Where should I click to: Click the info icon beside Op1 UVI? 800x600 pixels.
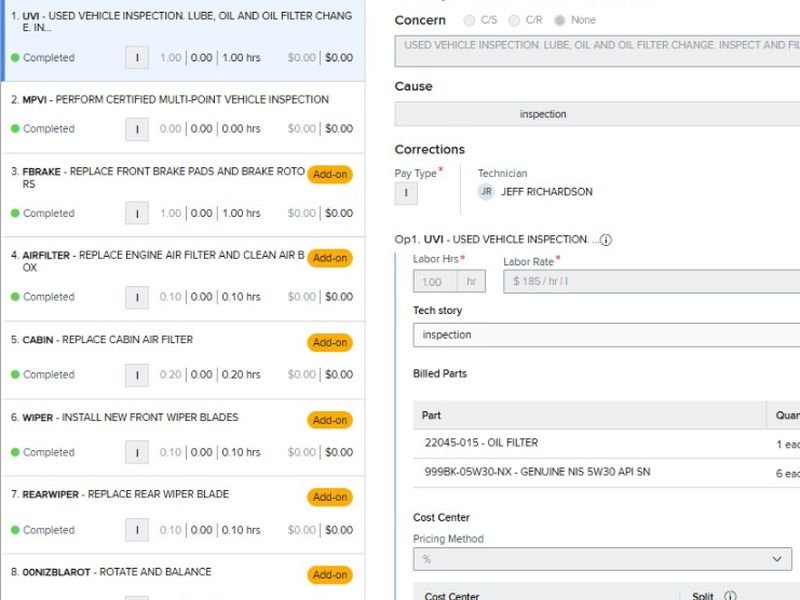click(x=606, y=240)
